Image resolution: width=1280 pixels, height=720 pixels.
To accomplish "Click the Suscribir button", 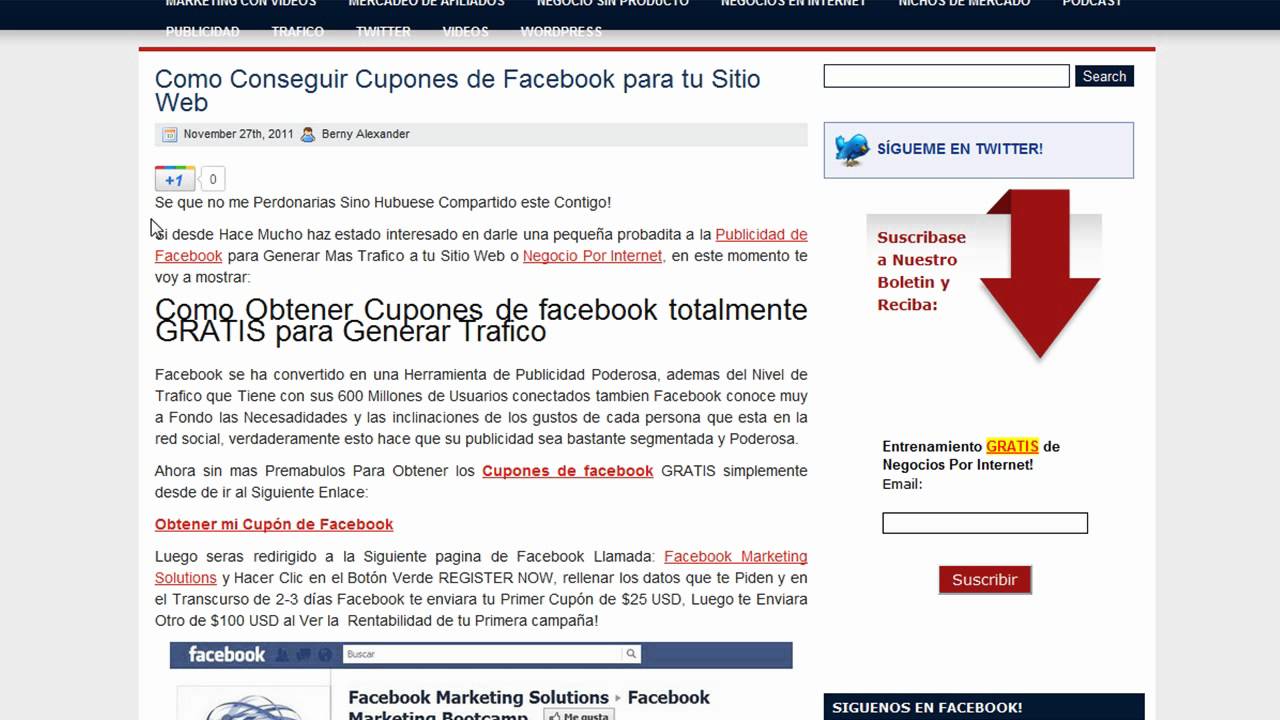I will [984, 579].
